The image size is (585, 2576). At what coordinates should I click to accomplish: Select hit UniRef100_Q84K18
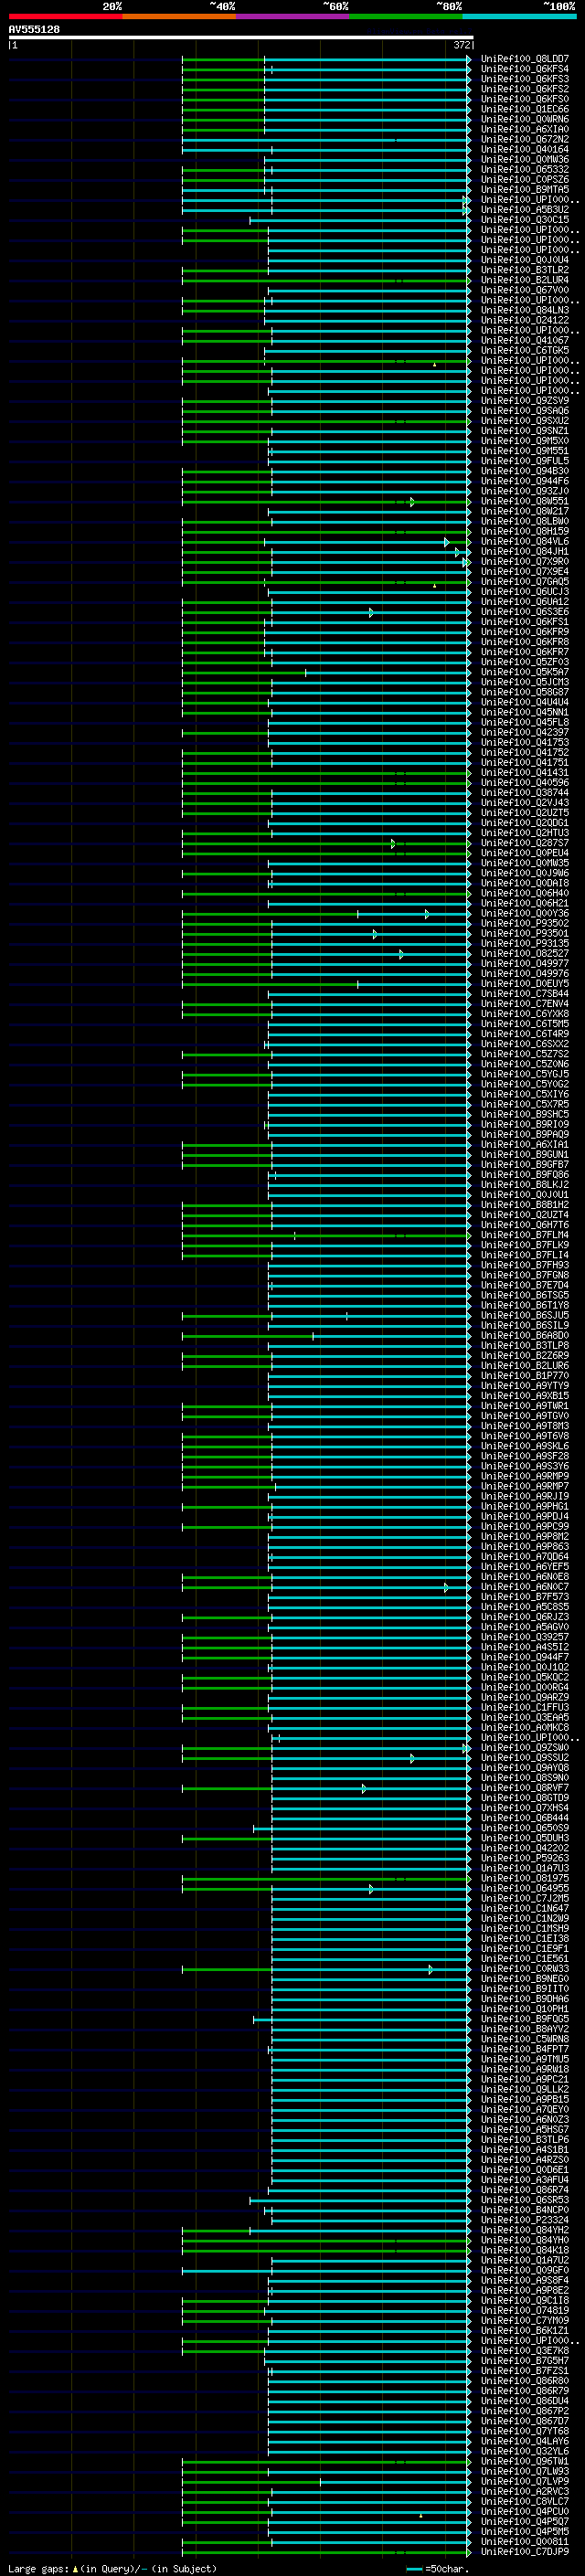(x=525, y=2250)
